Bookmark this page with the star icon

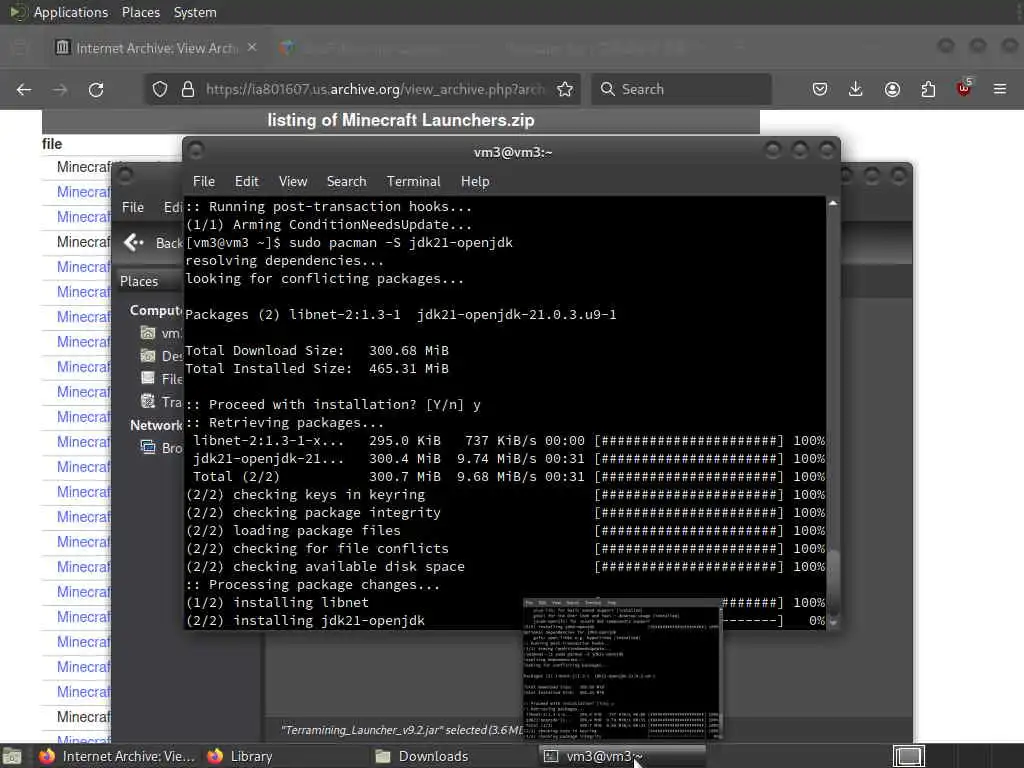(x=565, y=89)
